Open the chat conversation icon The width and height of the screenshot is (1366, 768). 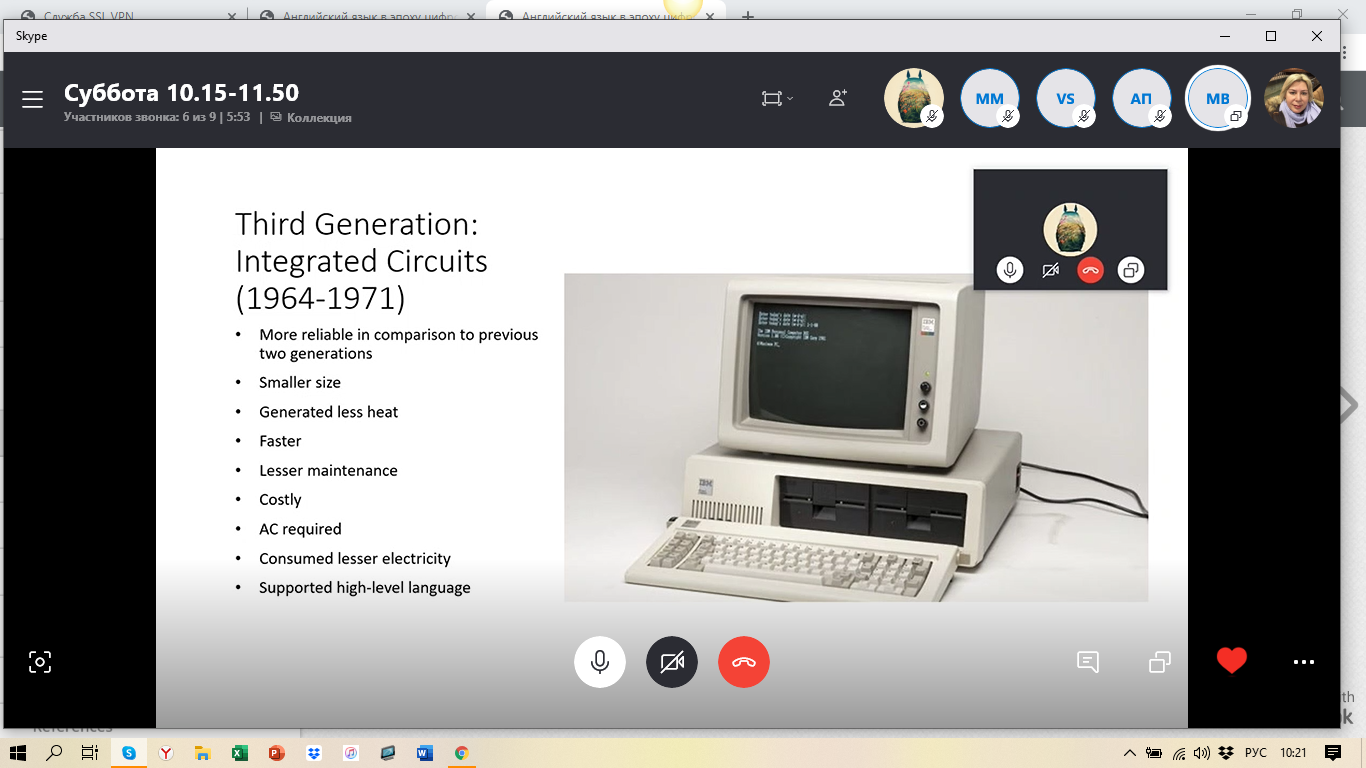click(x=1087, y=662)
